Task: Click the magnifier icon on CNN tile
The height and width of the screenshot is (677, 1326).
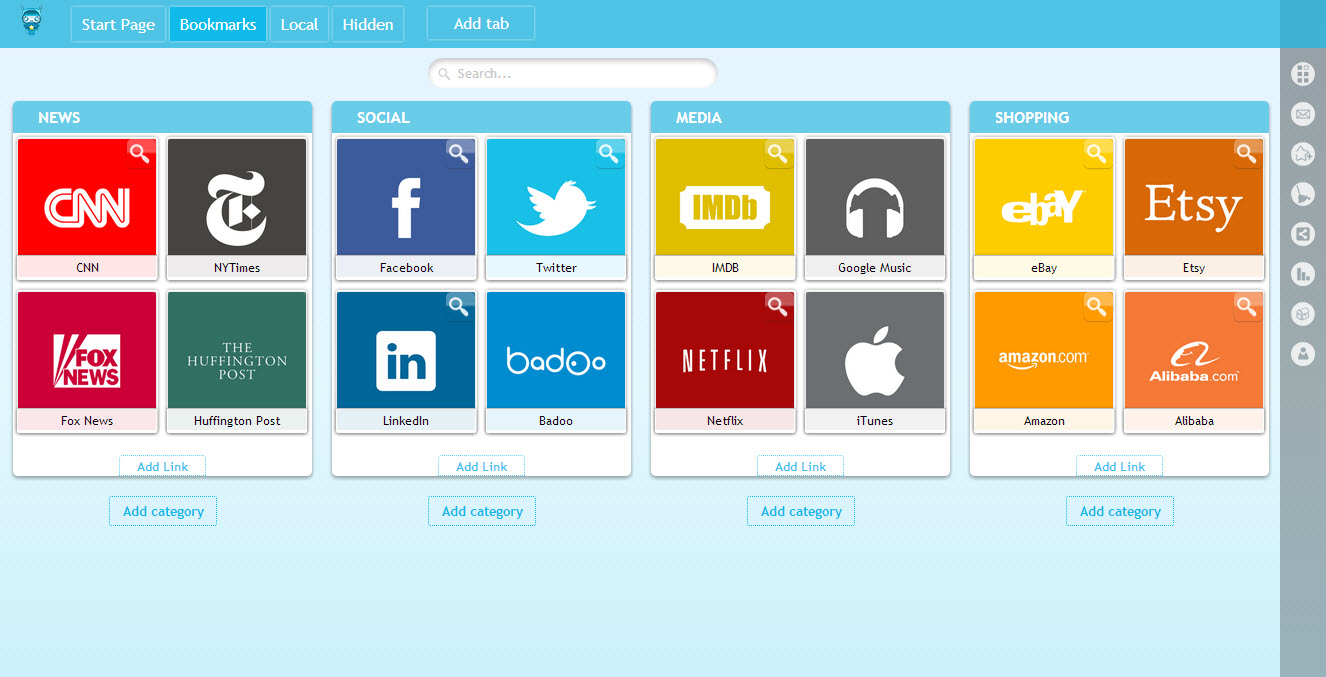Action: (140, 153)
